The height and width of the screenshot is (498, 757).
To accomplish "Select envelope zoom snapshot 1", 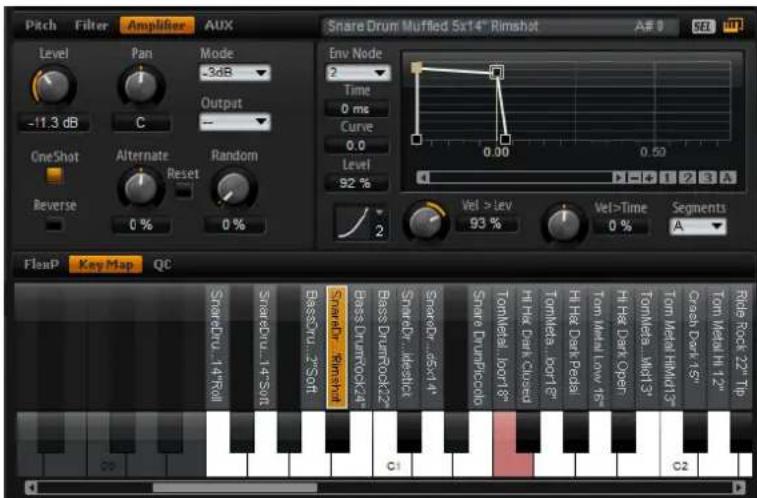I will tap(668, 178).
